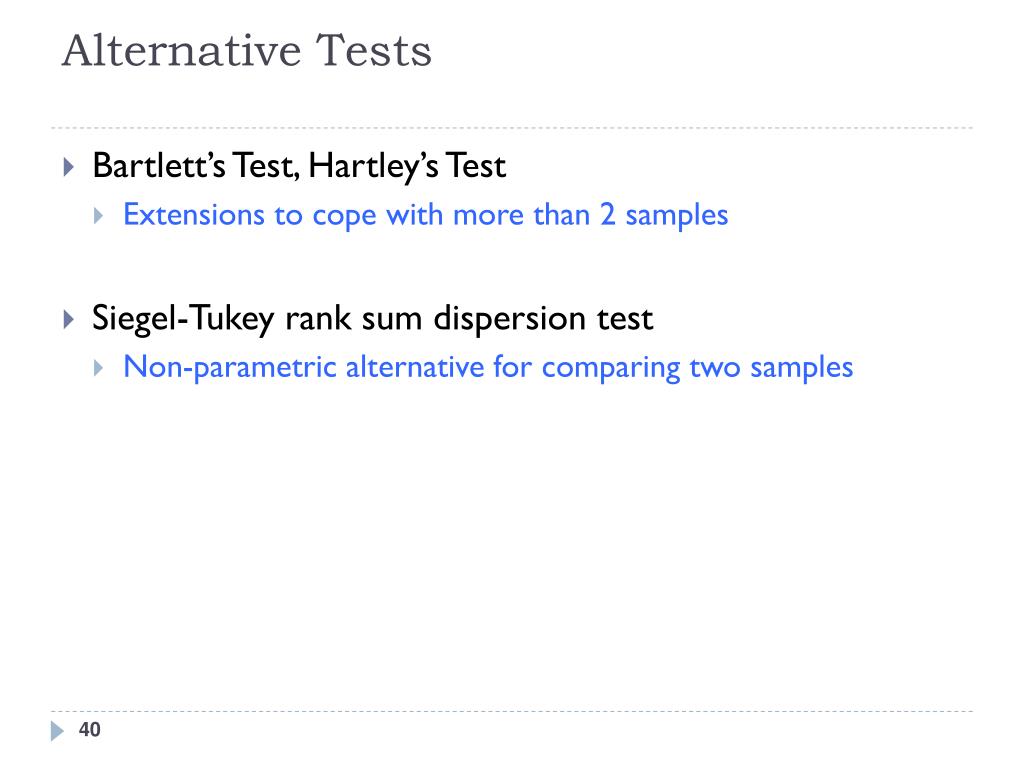Click the text Hartley's Test
The height and width of the screenshot is (768, 1024).
tap(407, 165)
